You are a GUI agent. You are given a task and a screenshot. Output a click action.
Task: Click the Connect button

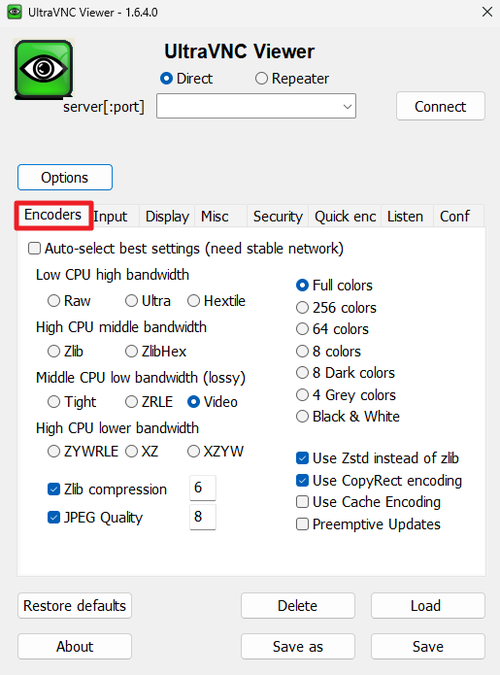pyautogui.click(x=440, y=106)
